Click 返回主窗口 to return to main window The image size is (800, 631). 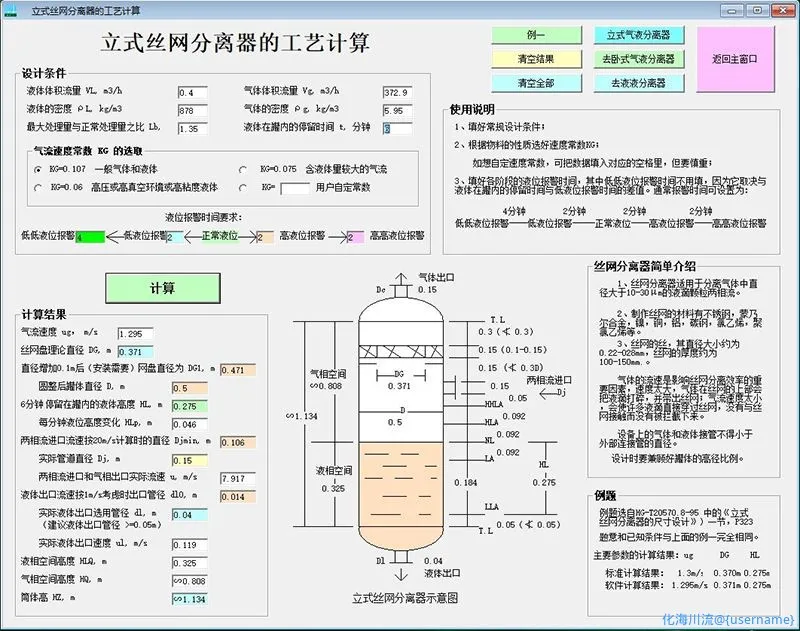tap(735, 59)
